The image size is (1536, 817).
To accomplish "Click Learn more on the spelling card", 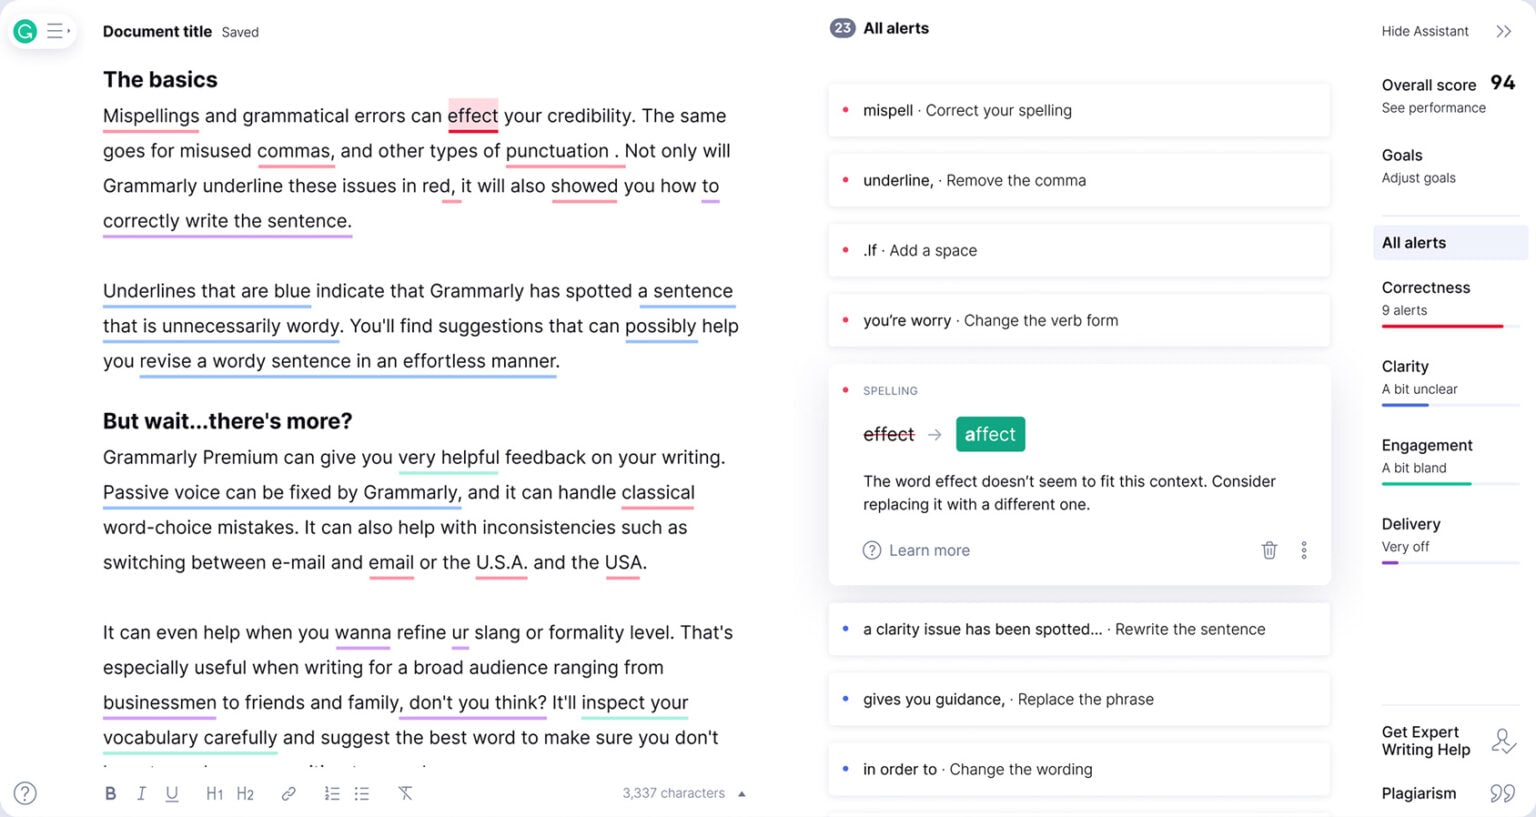I will tap(917, 550).
